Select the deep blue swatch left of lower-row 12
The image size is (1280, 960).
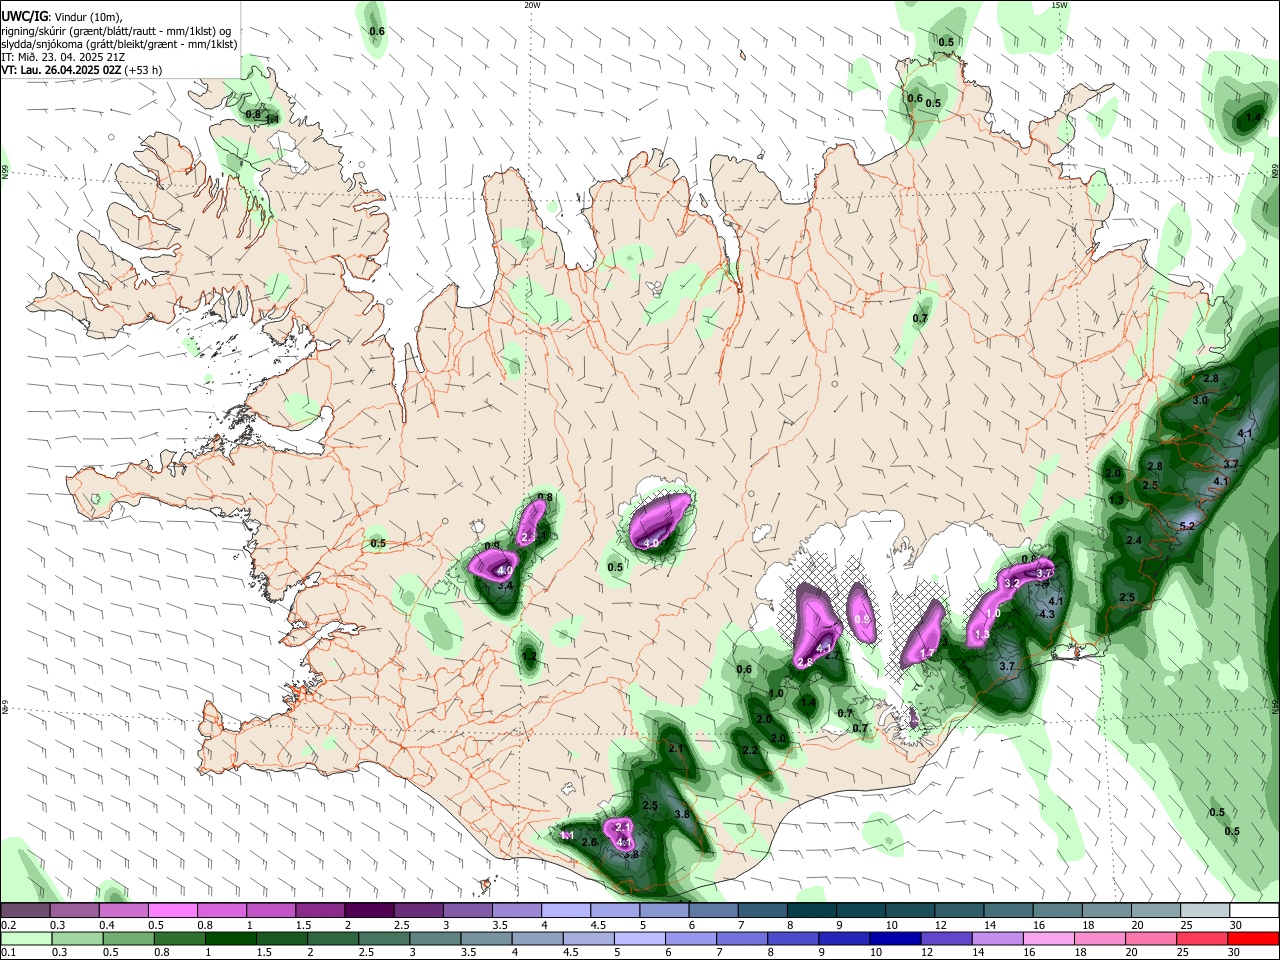click(x=894, y=939)
